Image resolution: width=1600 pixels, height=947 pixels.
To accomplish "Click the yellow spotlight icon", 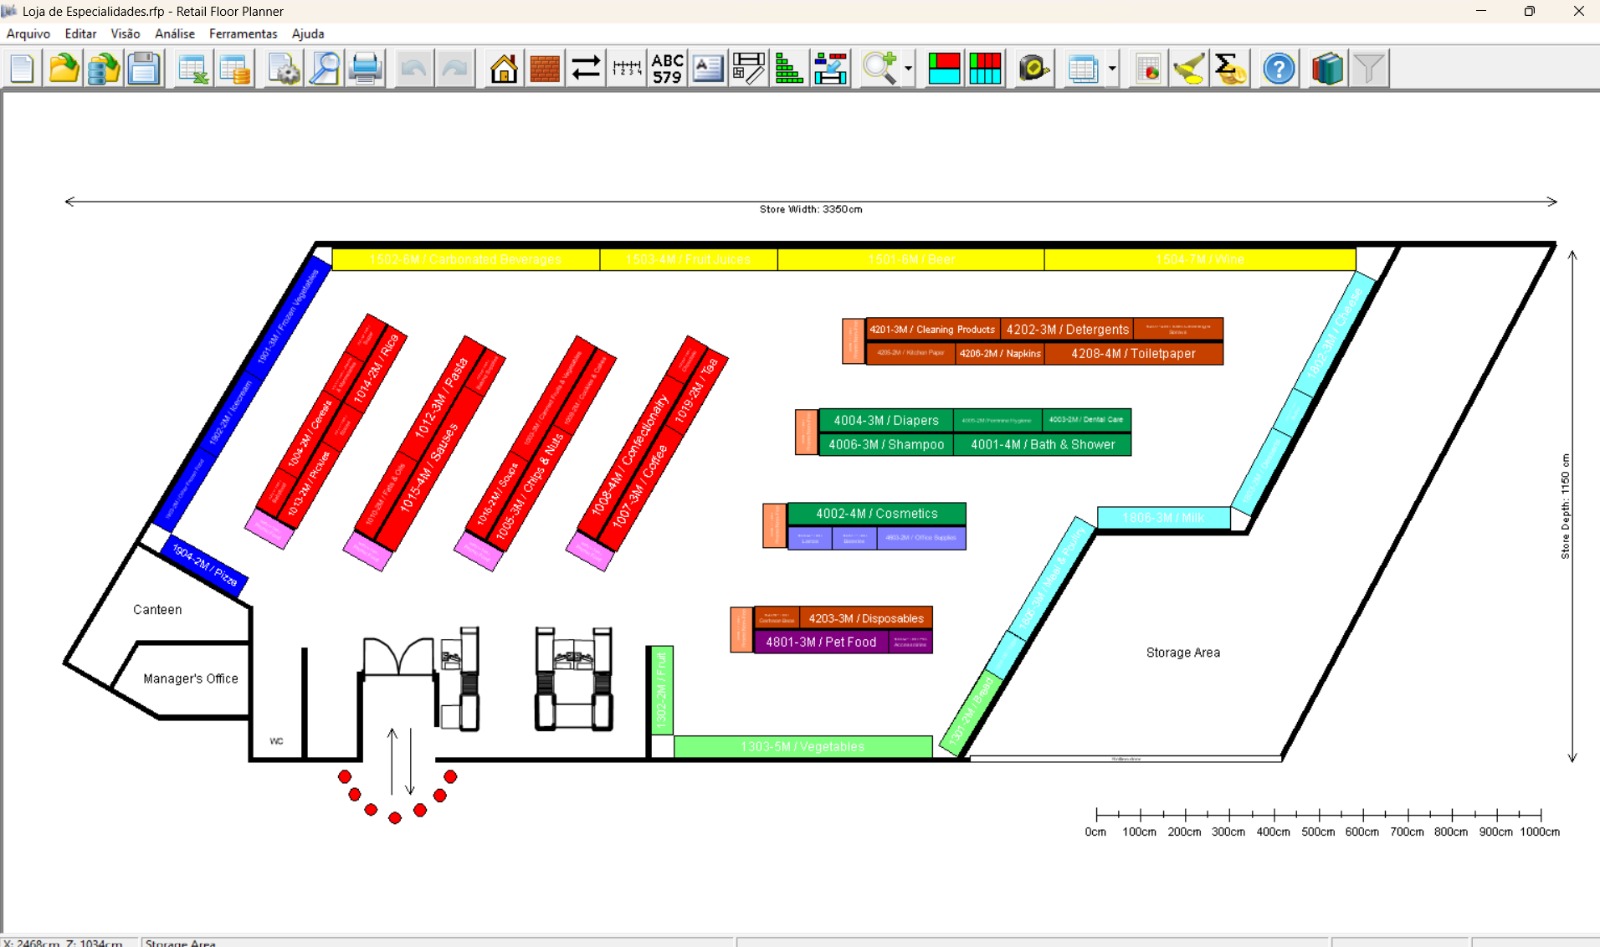I will (x=1190, y=69).
